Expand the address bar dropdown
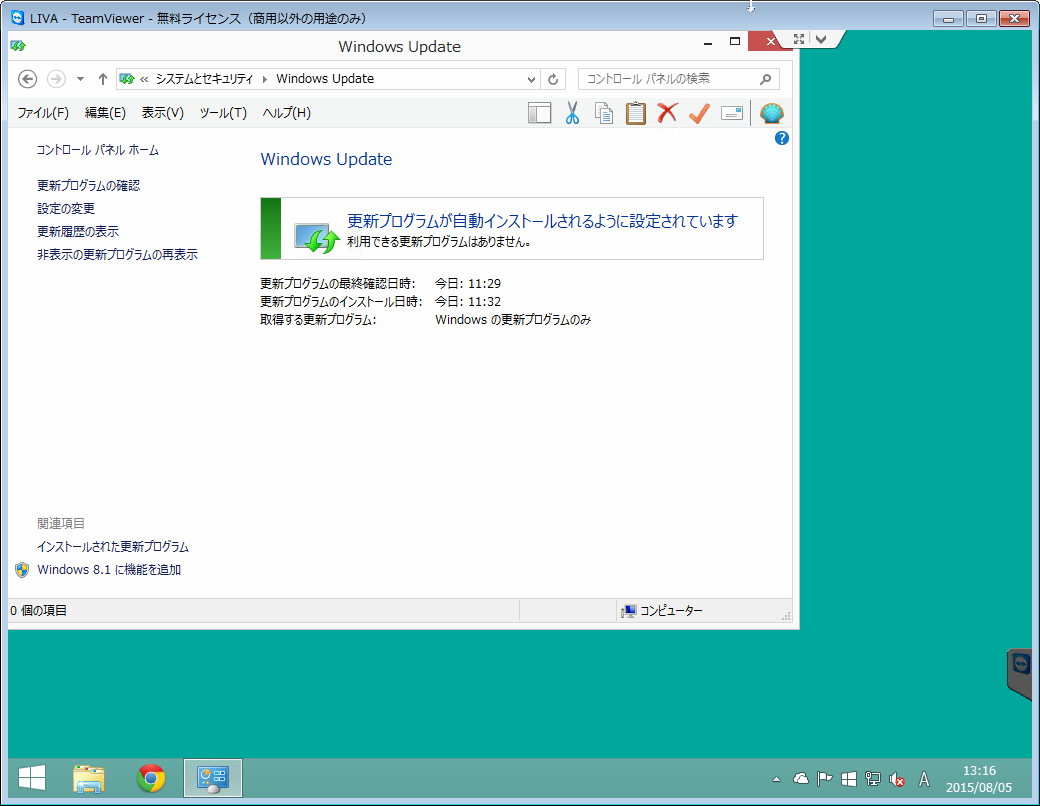Screen dimensions: 1040x806 (x=531, y=80)
